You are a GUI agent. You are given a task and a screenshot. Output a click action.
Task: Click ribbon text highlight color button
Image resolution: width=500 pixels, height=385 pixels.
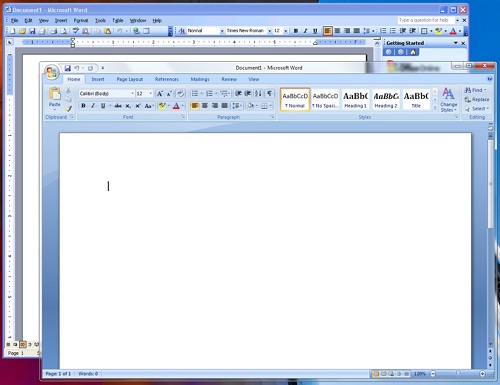(x=162, y=106)
